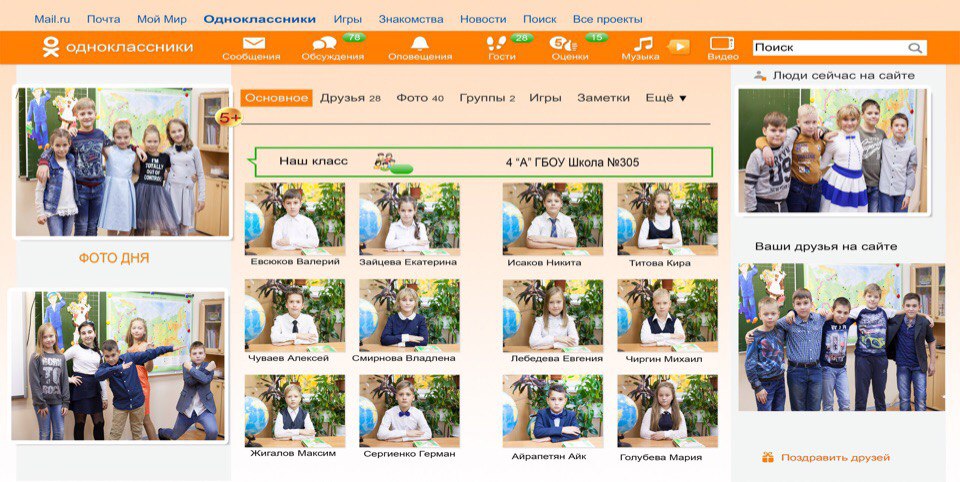This screenshot has height=482, width=960.
Task: Open the Оценки icon
Action: click(x=563, y=44)
